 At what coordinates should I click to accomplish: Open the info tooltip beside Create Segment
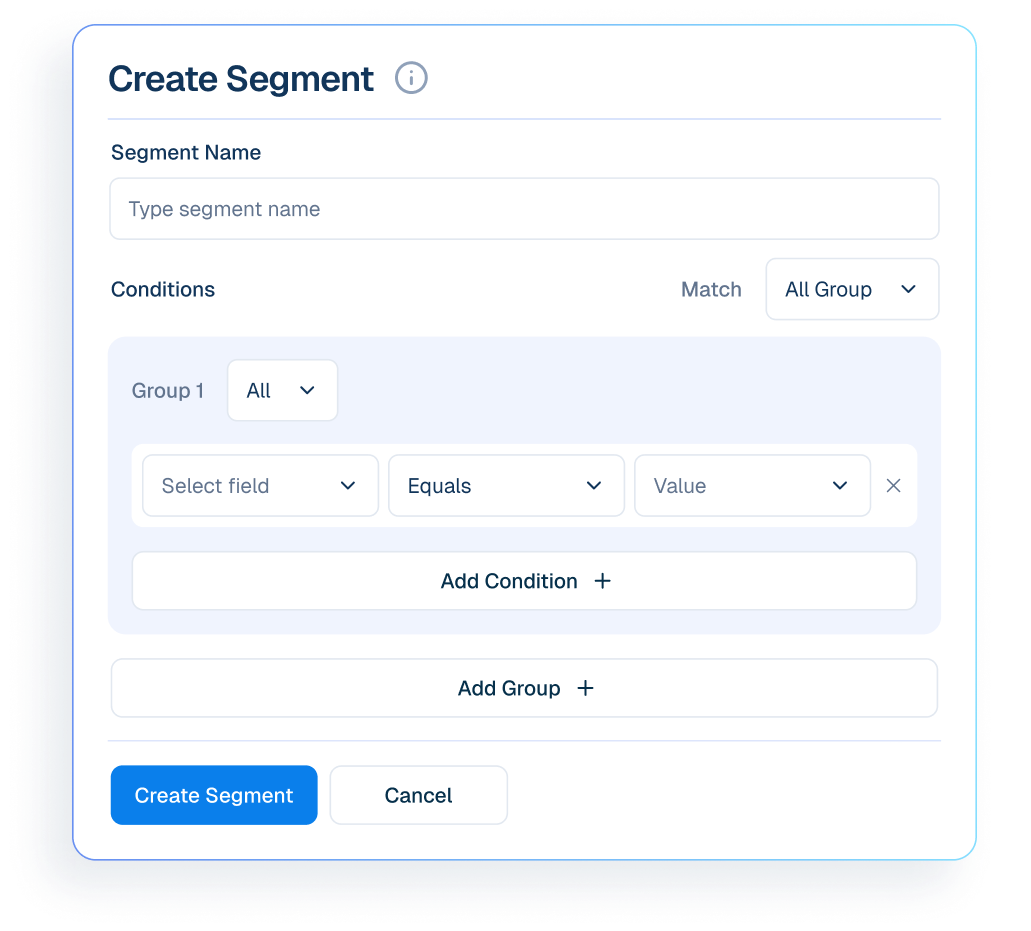coord(411,78)
